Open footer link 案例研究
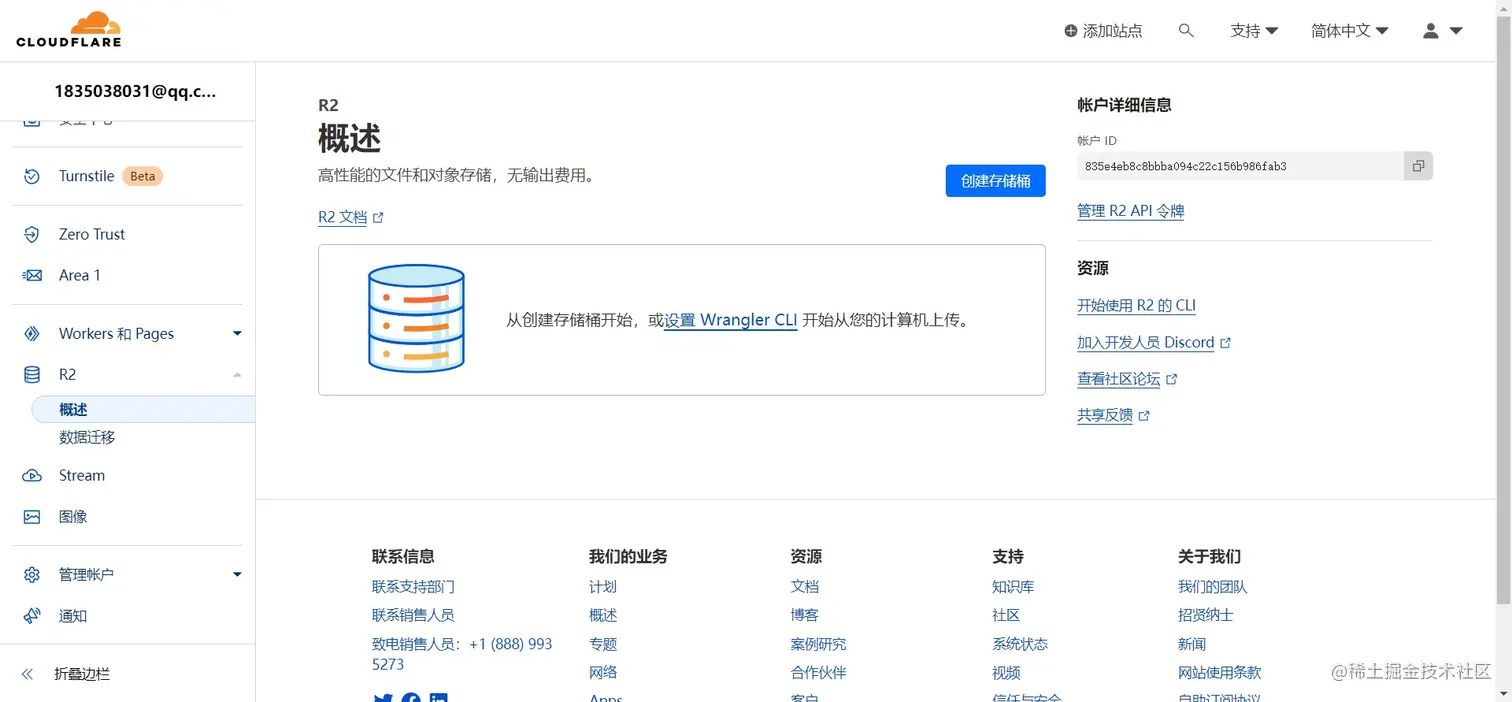 tap(818, 644)
